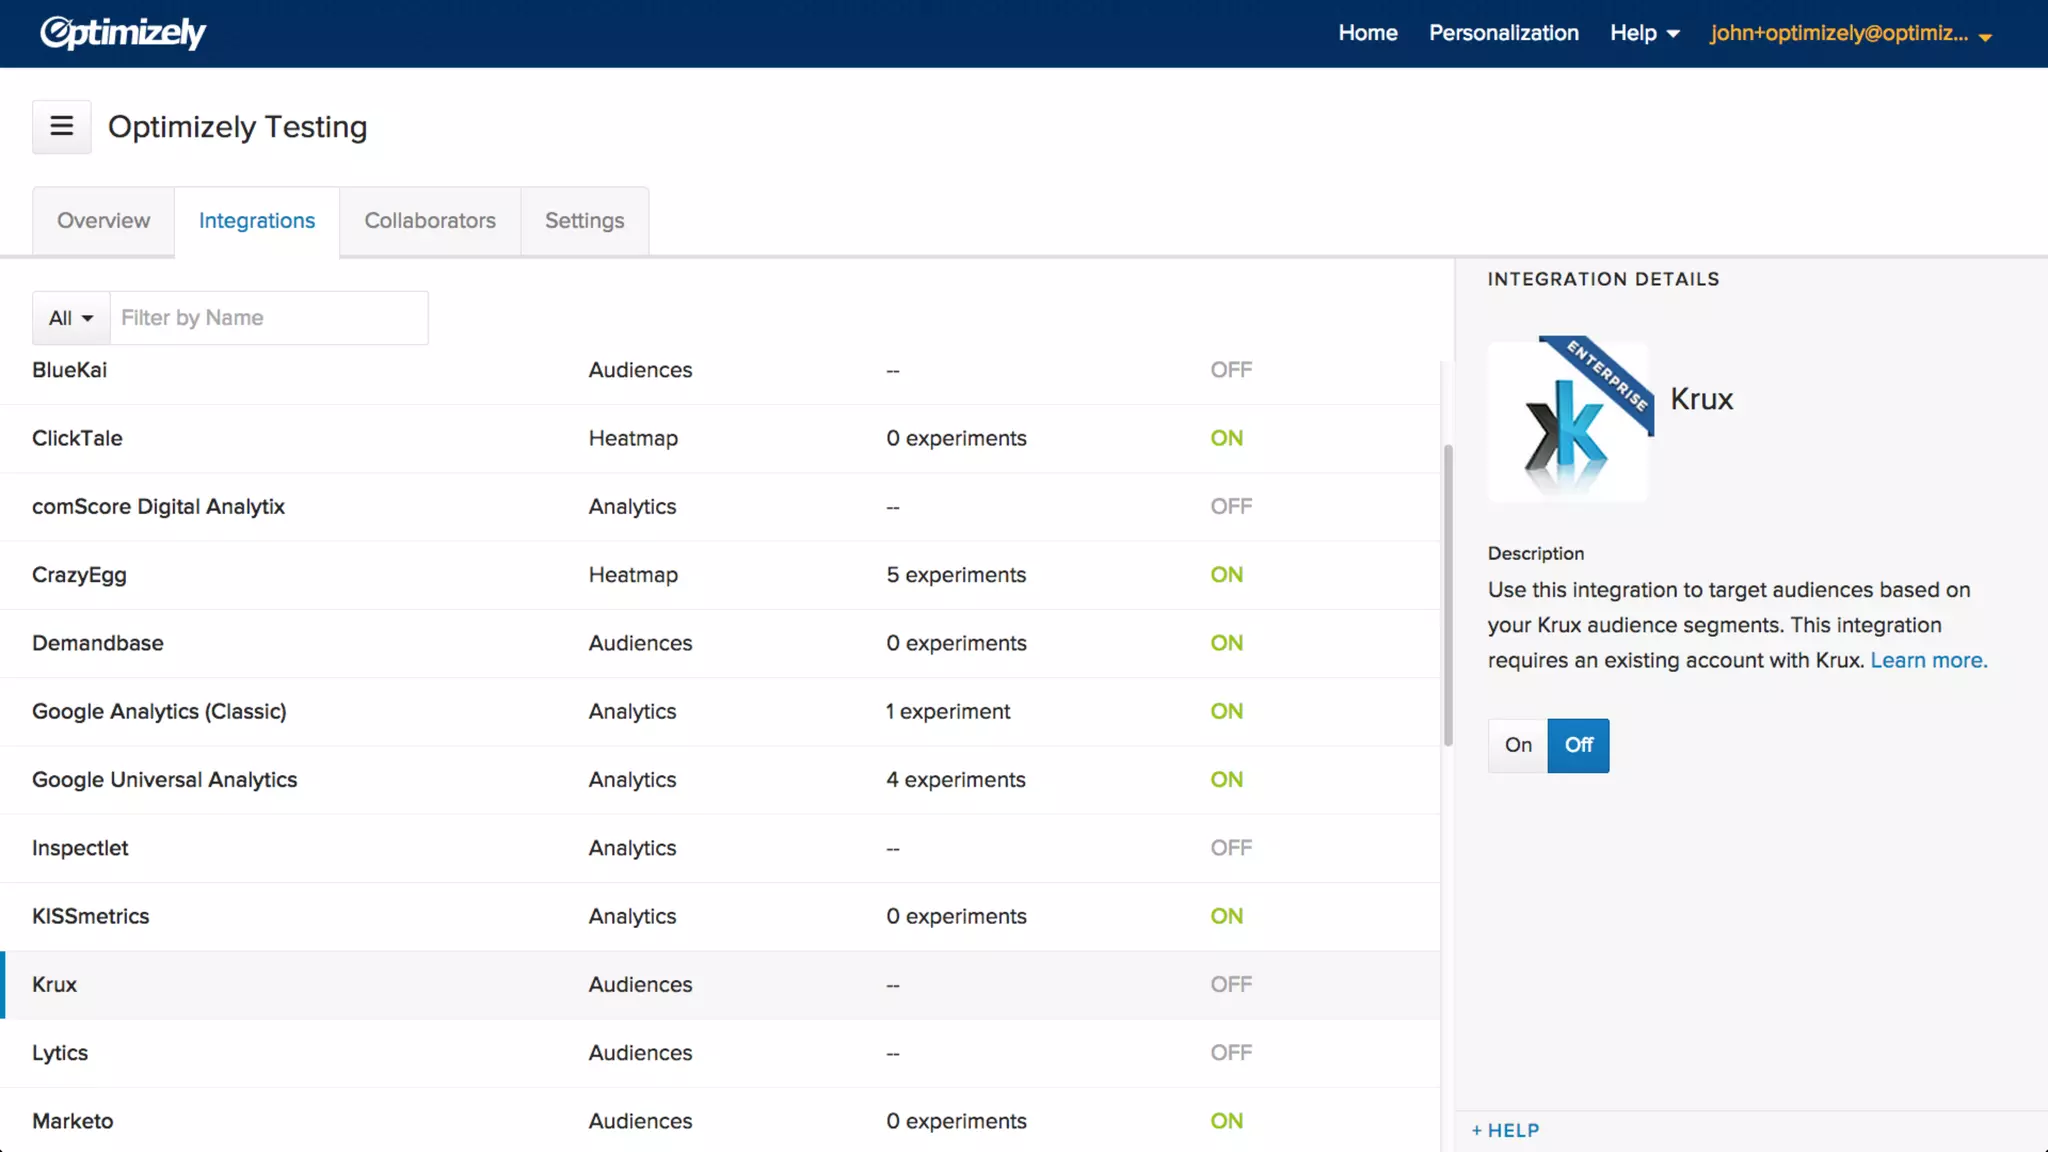Viewport: 2048px width, 1152px height.
Task: Select the Krux row in the list
Action: [x=720, y=985]
